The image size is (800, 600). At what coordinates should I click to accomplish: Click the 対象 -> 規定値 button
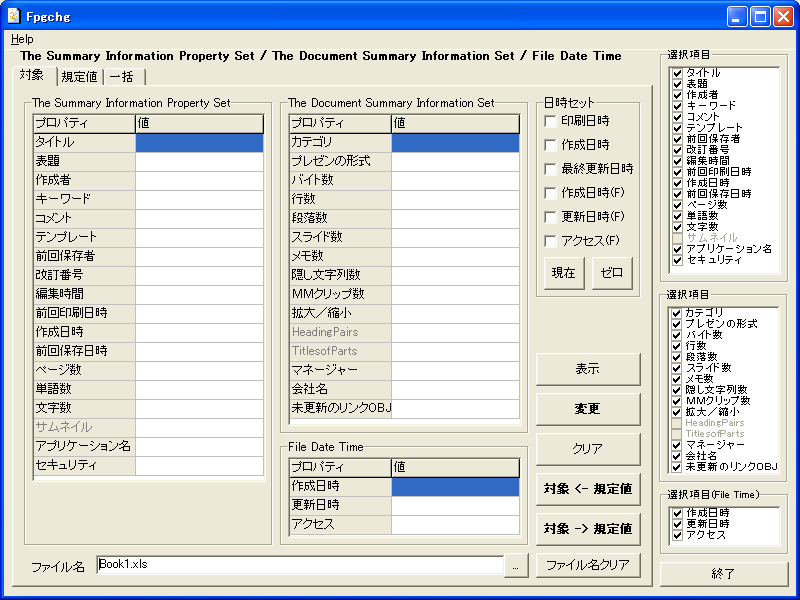pyautogui.click(x=588, y=529)
